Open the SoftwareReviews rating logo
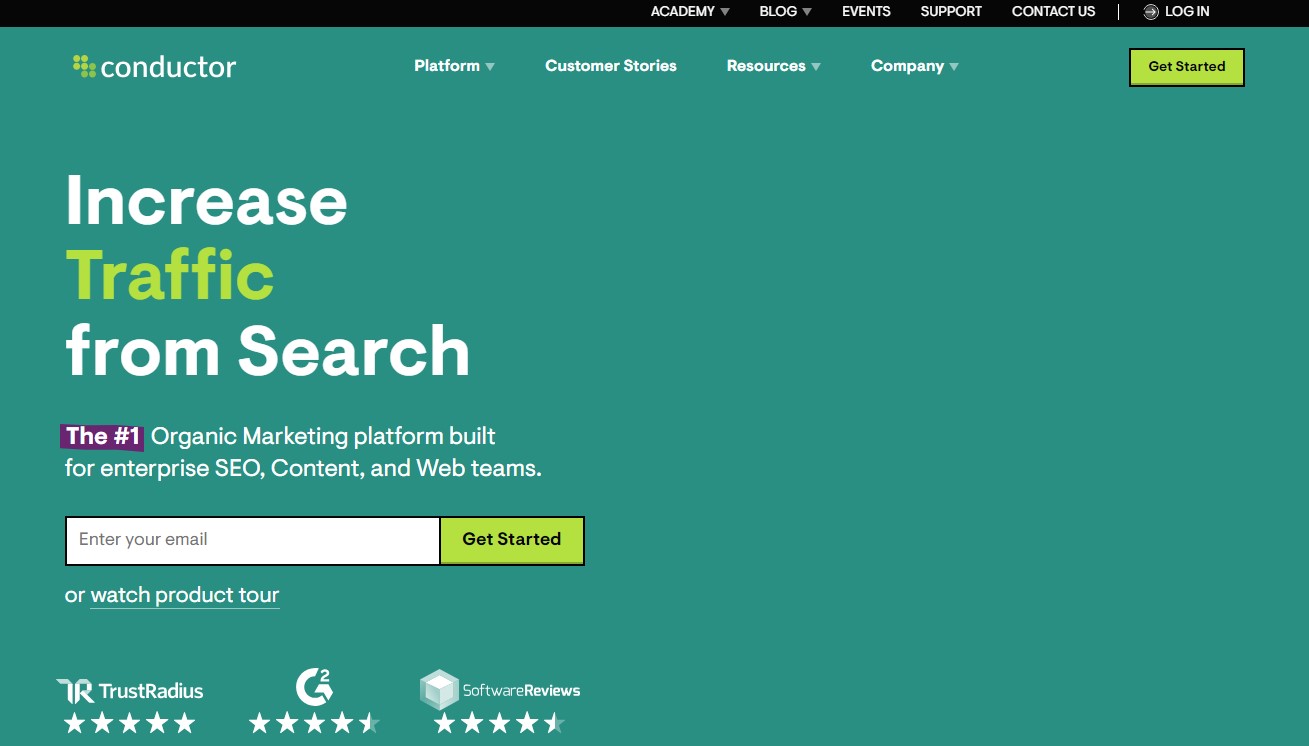 pyautogui.click(x=500, y=690)
